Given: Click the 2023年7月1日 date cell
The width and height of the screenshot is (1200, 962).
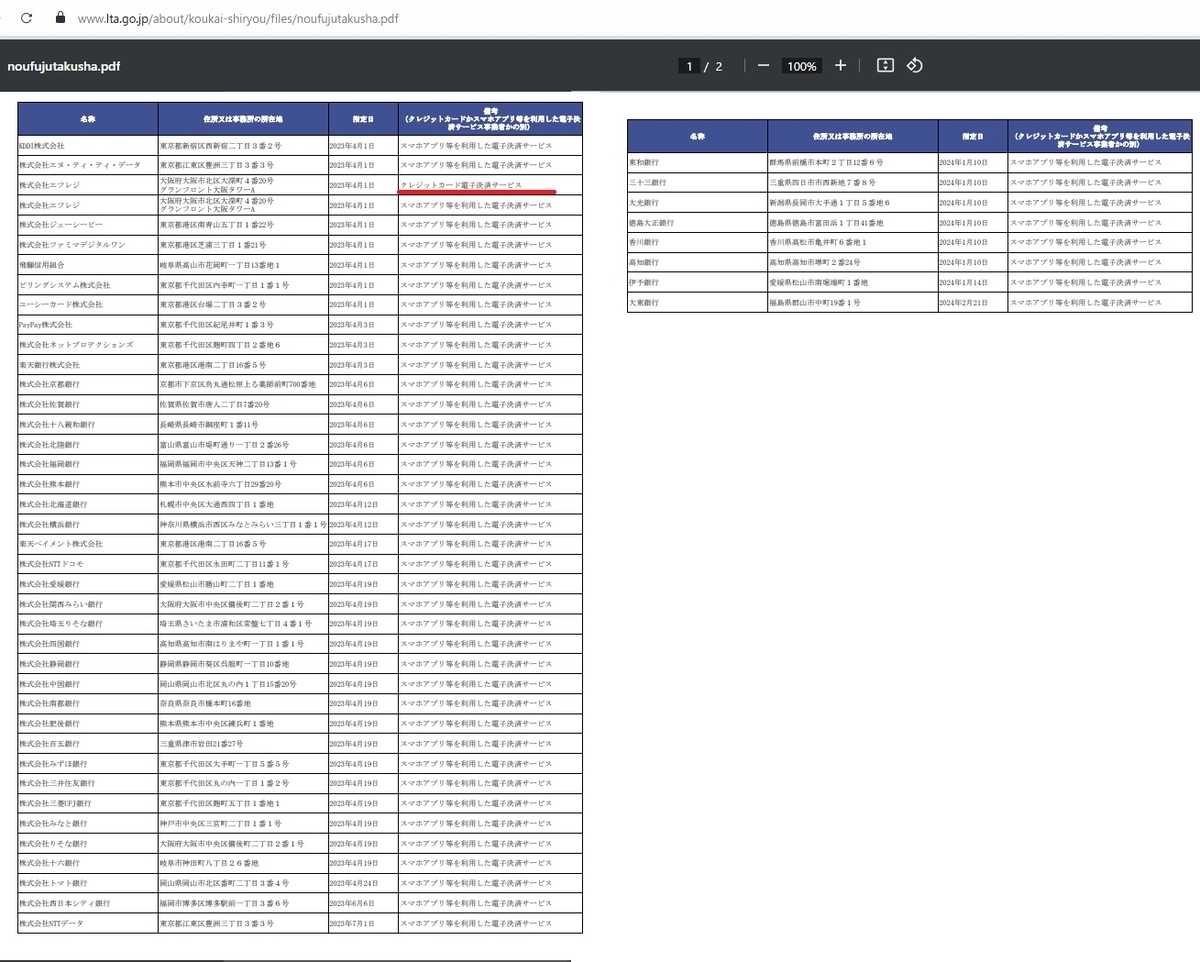Looking at the screenshot, I should pyautogui.click(x=364, y=923).
